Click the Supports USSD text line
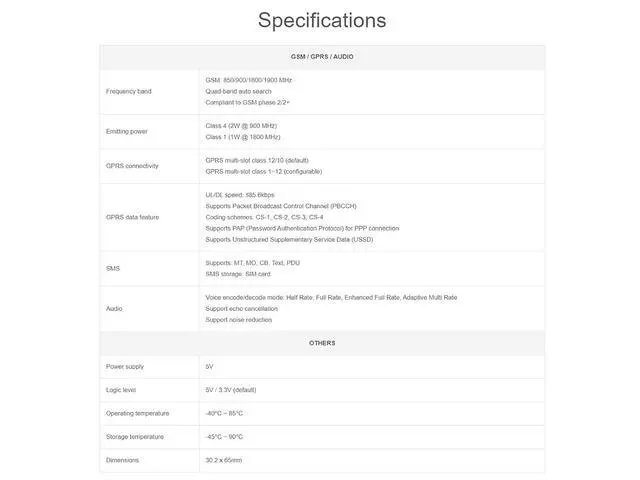 289,240
